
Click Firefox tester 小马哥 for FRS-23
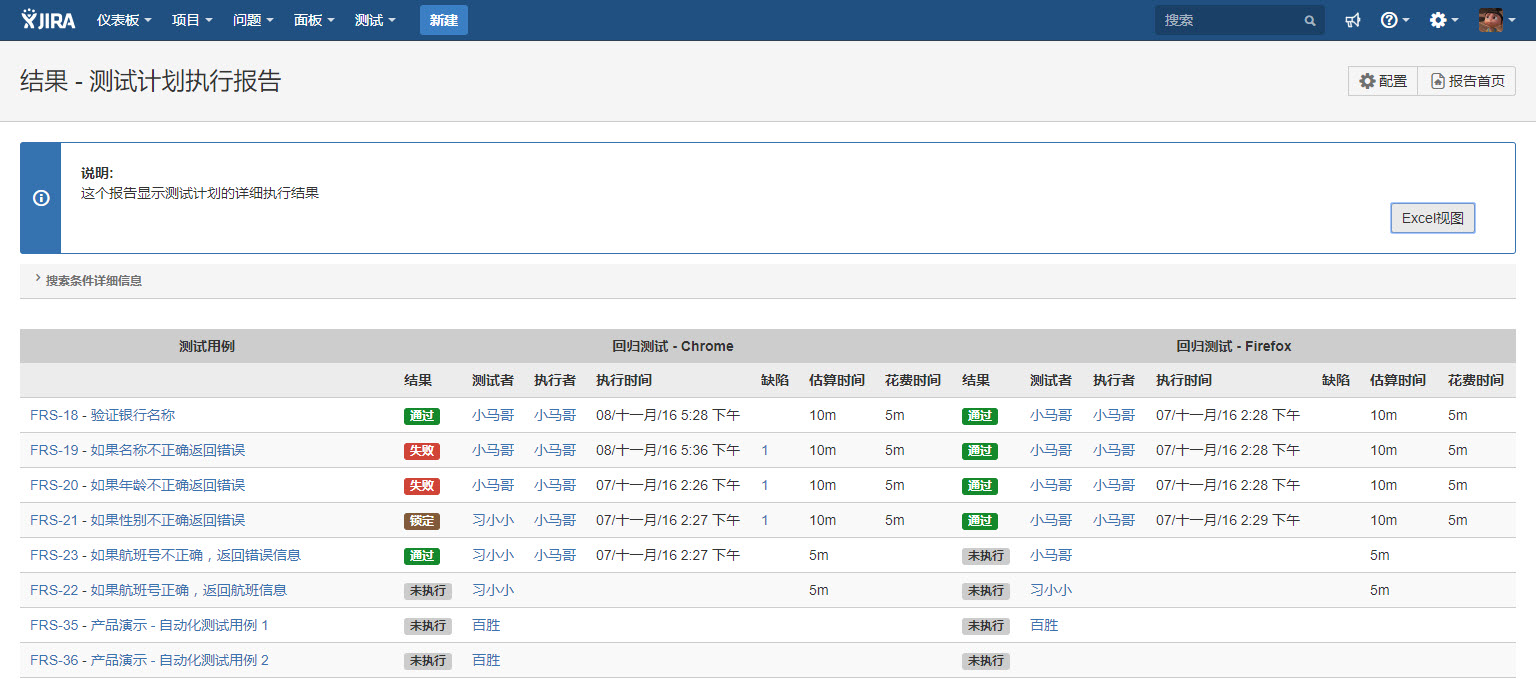tap(1051, 555)
